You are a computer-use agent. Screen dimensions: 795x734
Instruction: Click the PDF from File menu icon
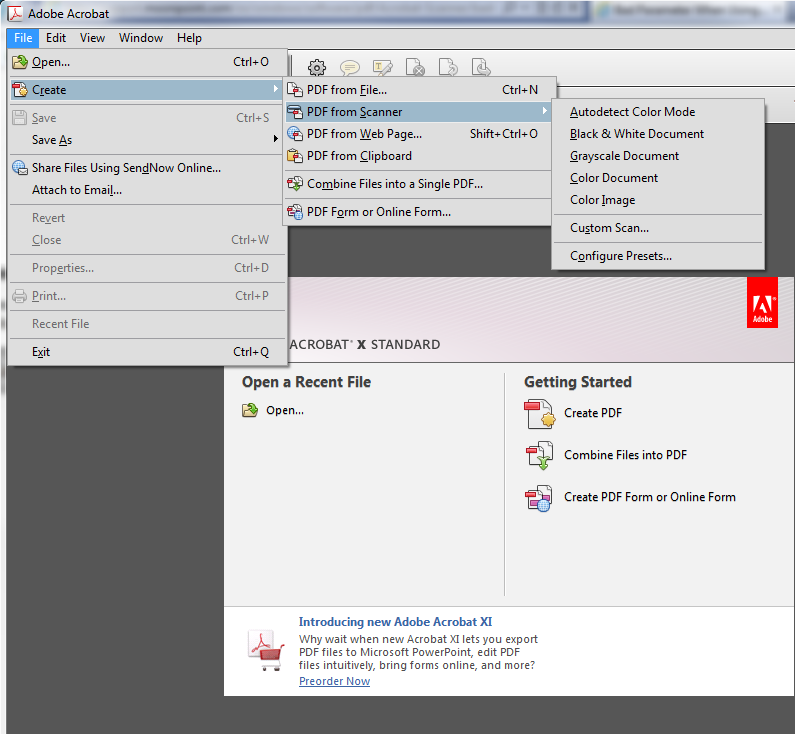tap(295, 90)
